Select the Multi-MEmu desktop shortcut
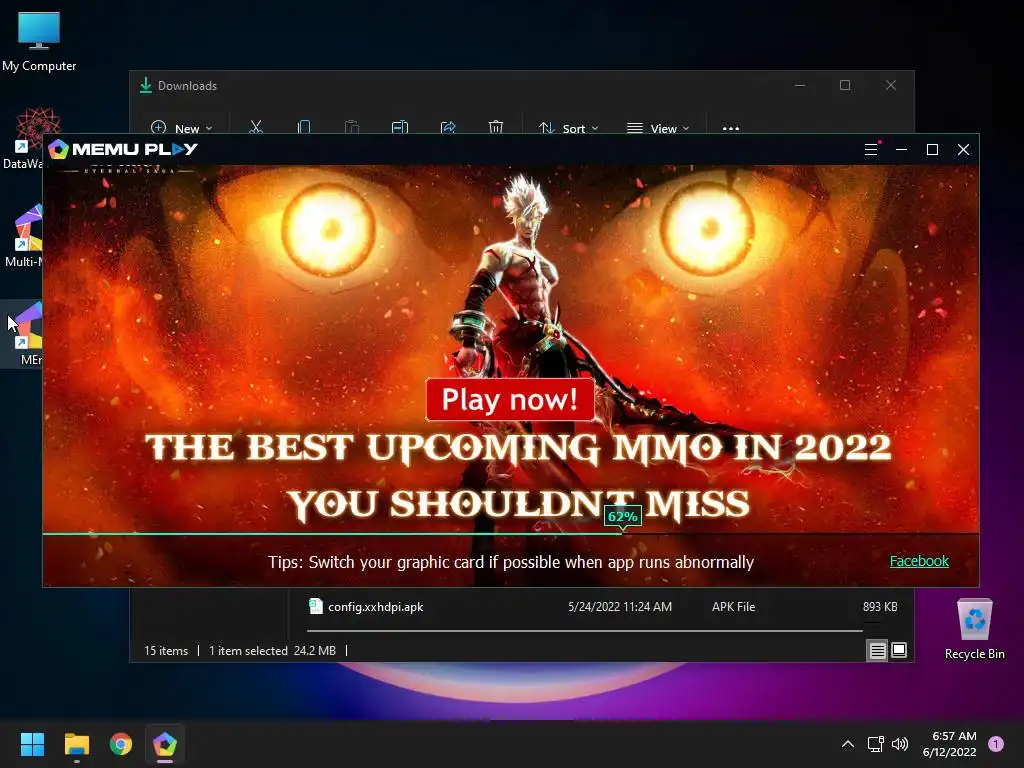Viewport: 1024px width, 768px height. (x=24, y=236)
